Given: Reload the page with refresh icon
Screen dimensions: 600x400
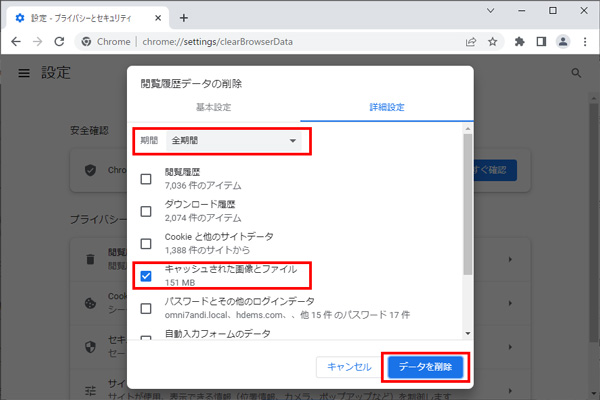Looking at the screenshot, I should click(x=59, y=41).
